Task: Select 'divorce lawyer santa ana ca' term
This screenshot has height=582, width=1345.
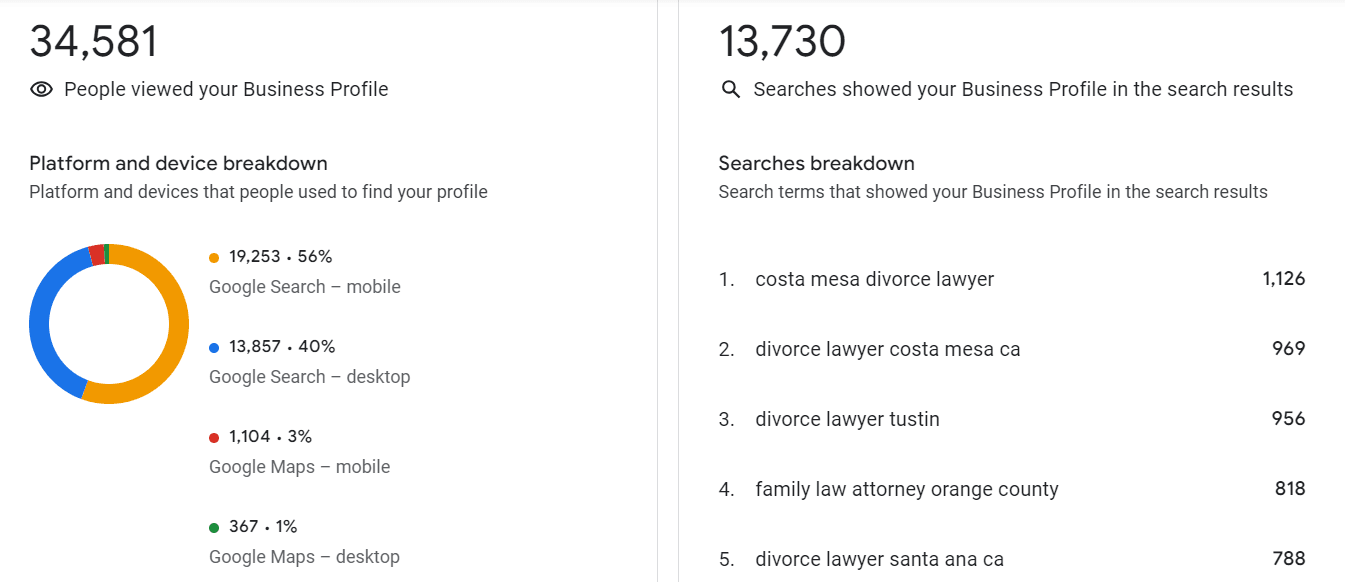Action: point(879,560)
